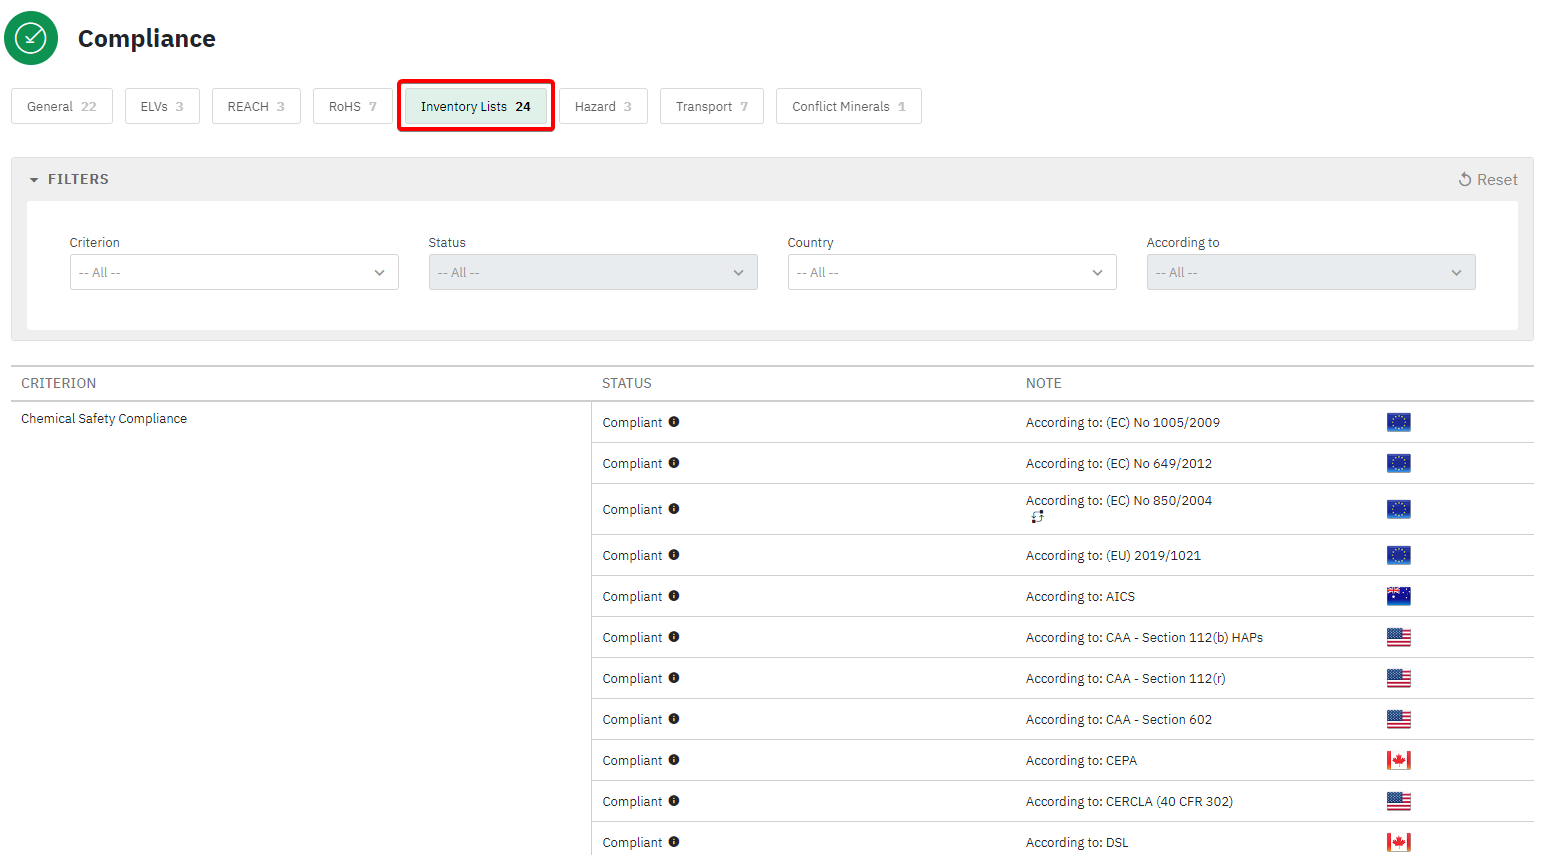This screenshot has width=1548, height=855.
Task: Open the REACH tab
Action: (x=256, y=106)
